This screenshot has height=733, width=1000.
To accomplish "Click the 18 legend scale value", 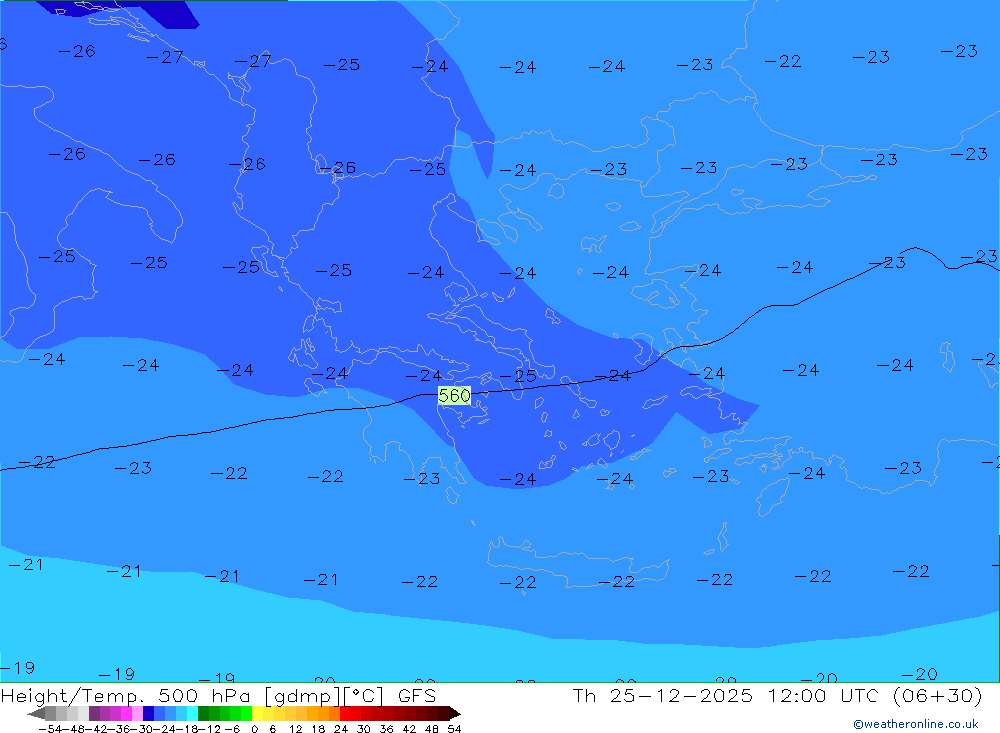I will tap(318, 729).
